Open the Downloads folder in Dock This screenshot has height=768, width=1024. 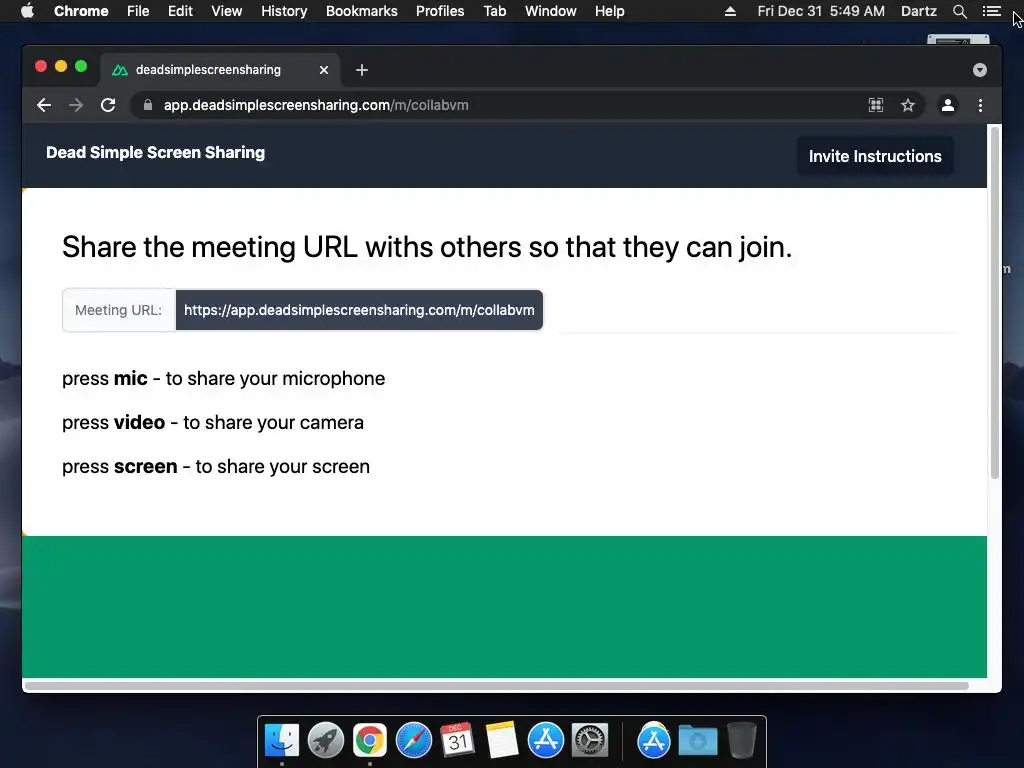click(697, 741)
